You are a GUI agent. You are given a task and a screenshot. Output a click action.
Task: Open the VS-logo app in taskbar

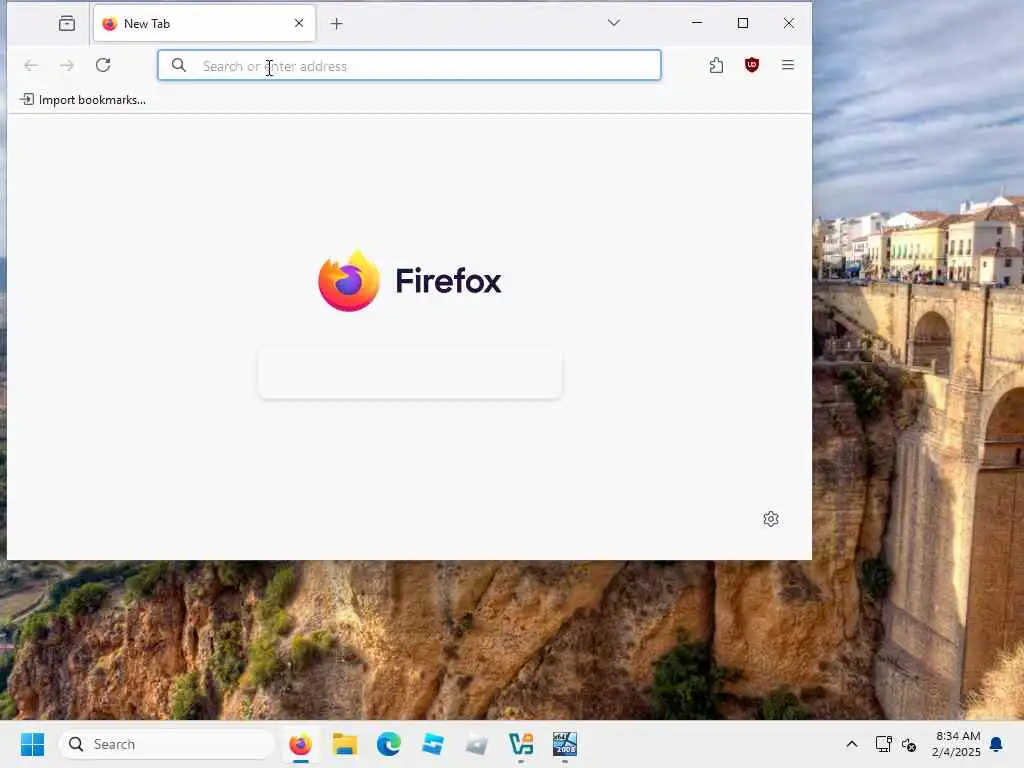click(x=521, y=744)
